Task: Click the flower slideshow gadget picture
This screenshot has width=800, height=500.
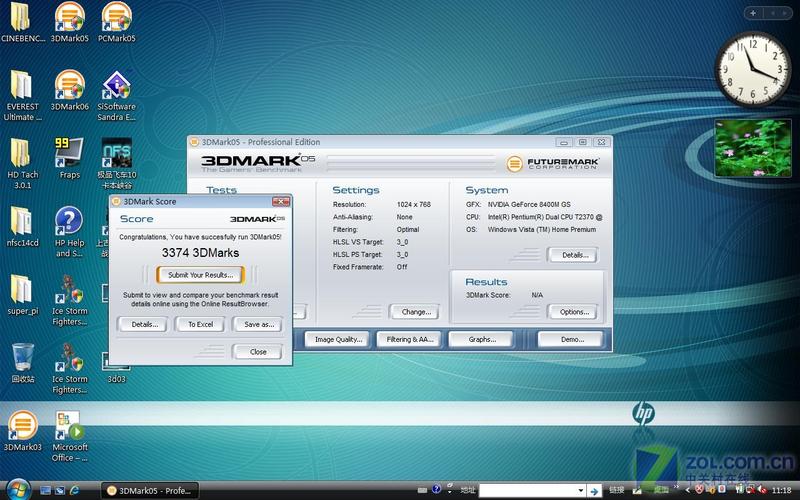Action: 753,148
